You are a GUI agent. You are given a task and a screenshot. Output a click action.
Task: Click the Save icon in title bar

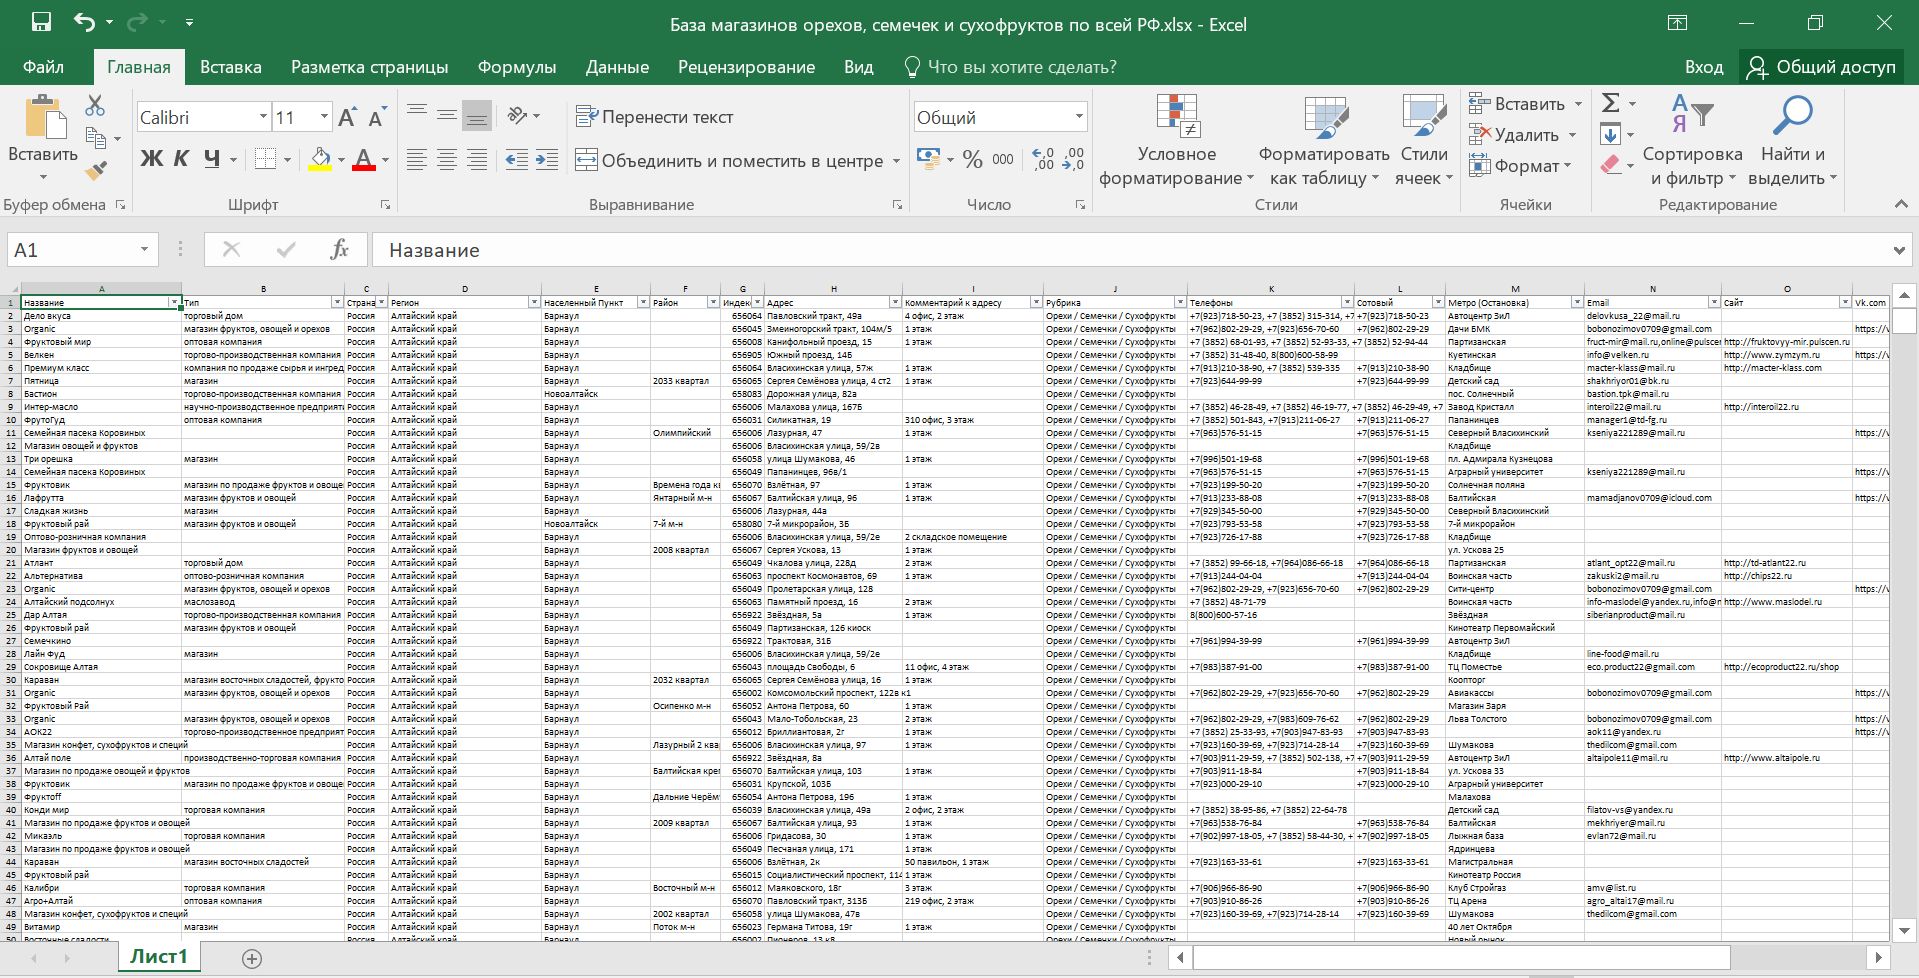point(41,22)
